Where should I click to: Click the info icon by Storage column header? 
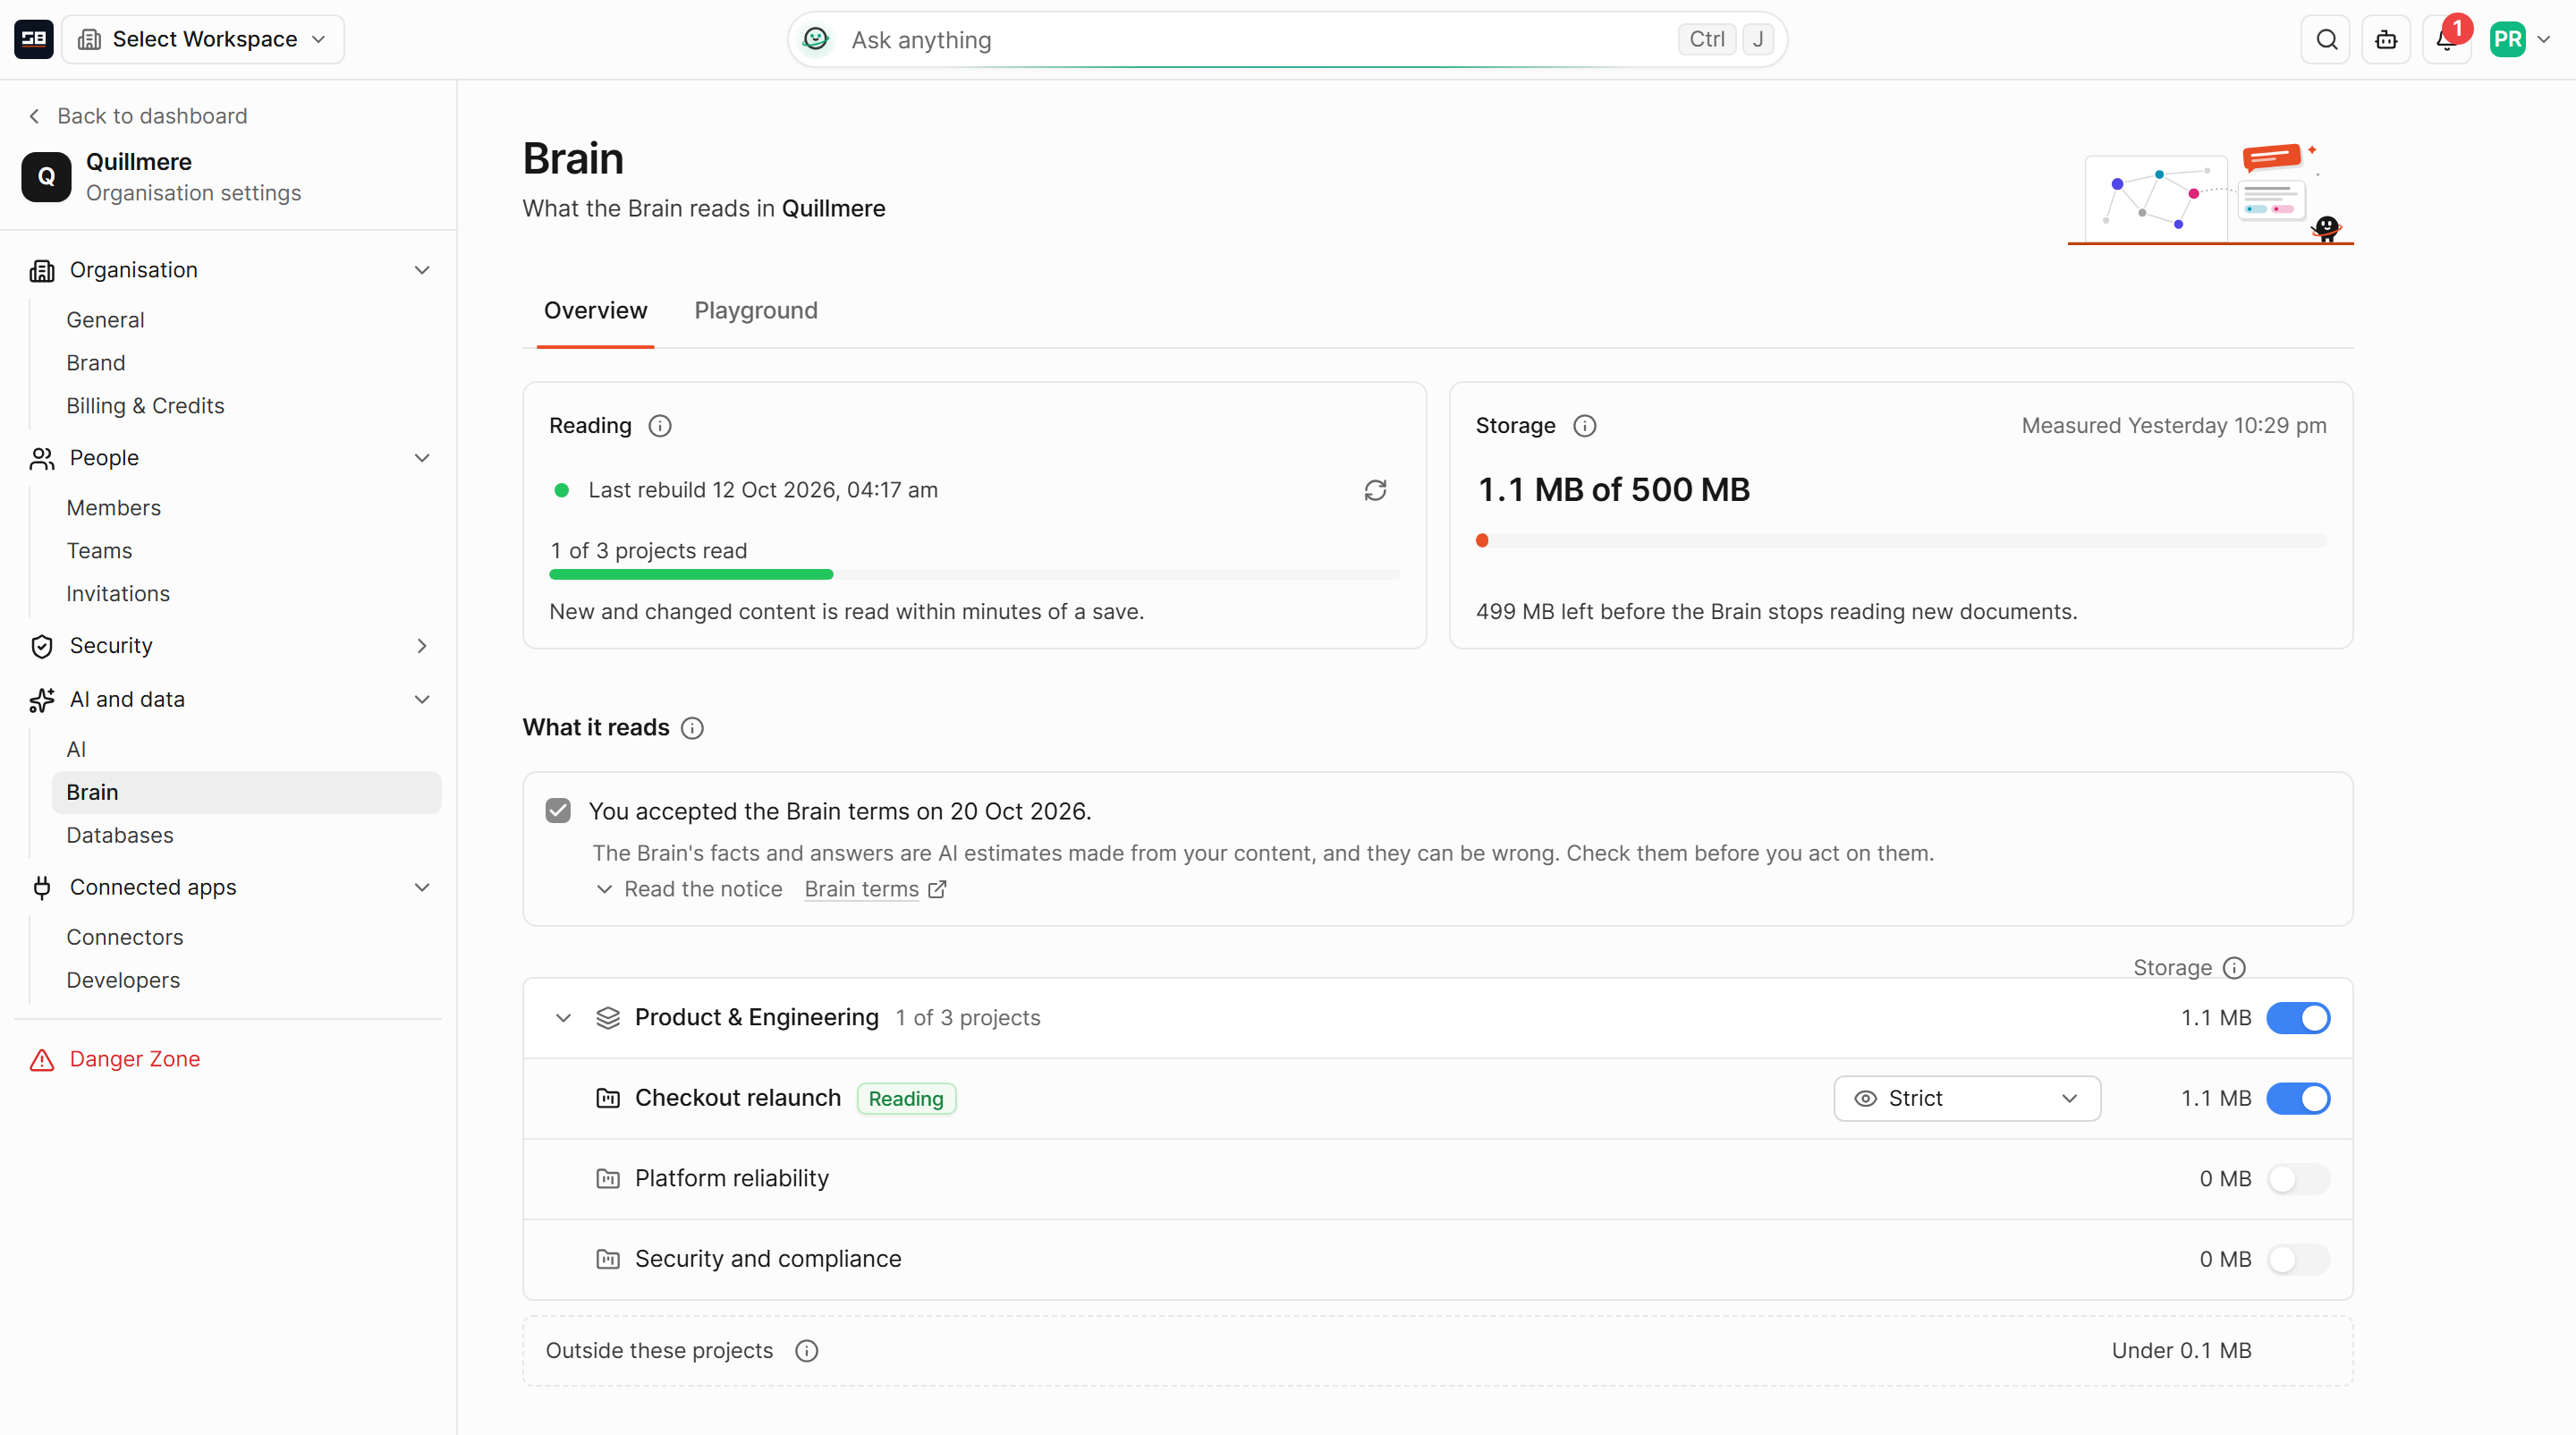pos(2234,968)
